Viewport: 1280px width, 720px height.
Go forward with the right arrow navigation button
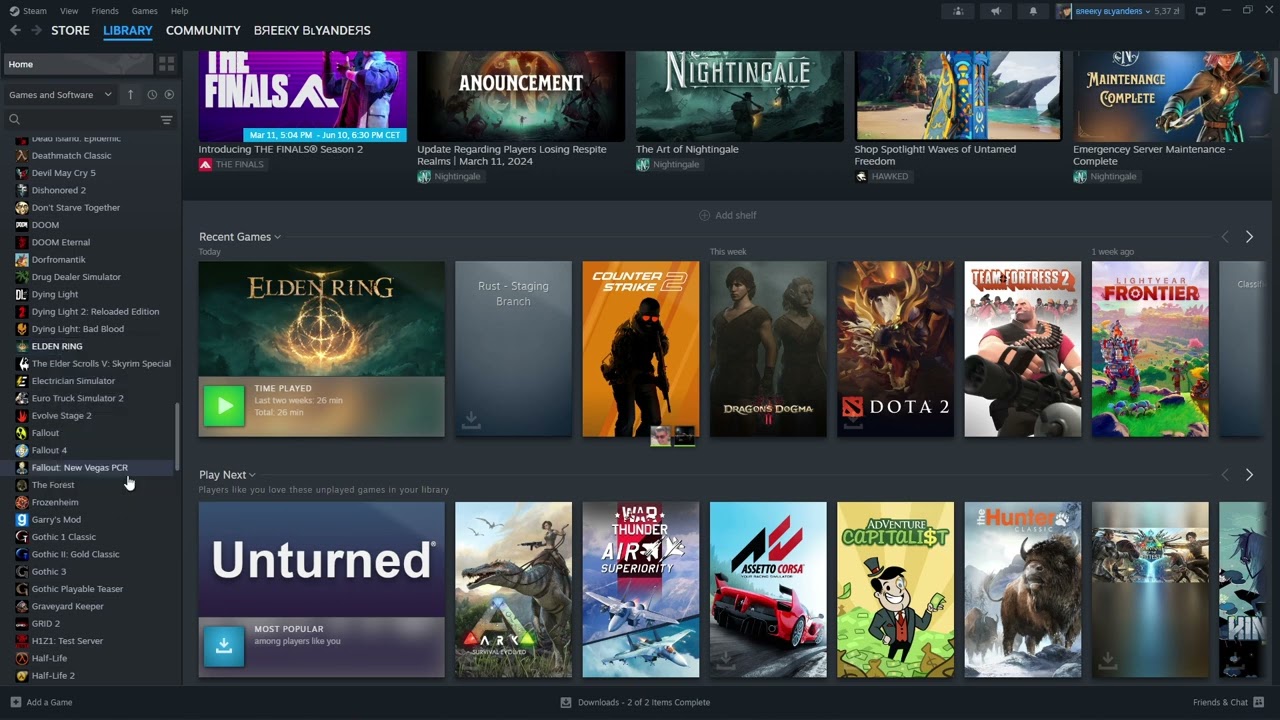tap(36, 30)
